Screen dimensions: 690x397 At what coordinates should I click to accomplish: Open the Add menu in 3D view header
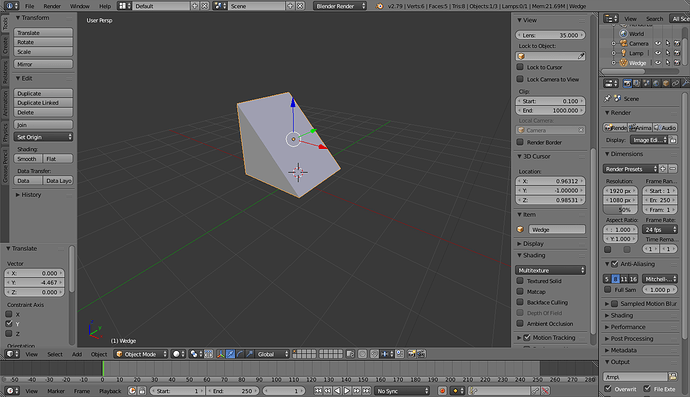point(77,354)
